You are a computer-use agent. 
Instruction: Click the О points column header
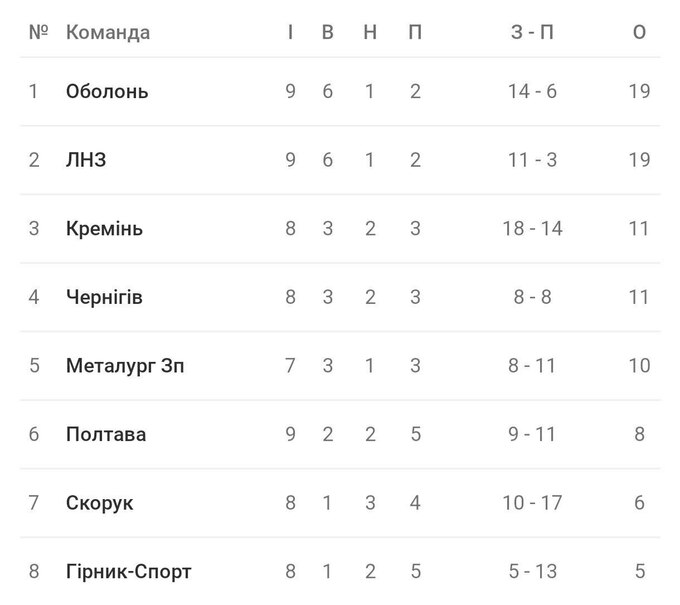[x=640, y=32]
